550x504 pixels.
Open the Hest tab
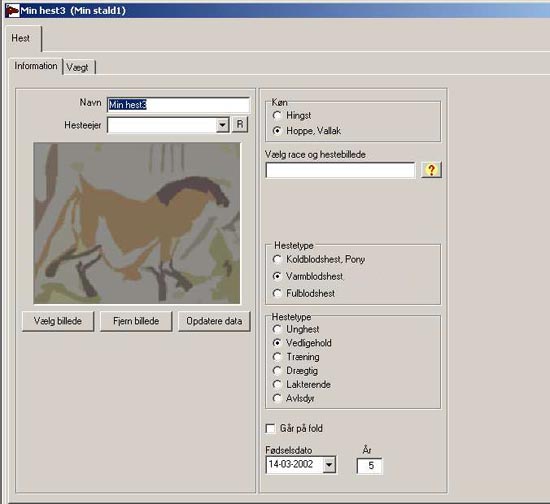tap(23, 38)
